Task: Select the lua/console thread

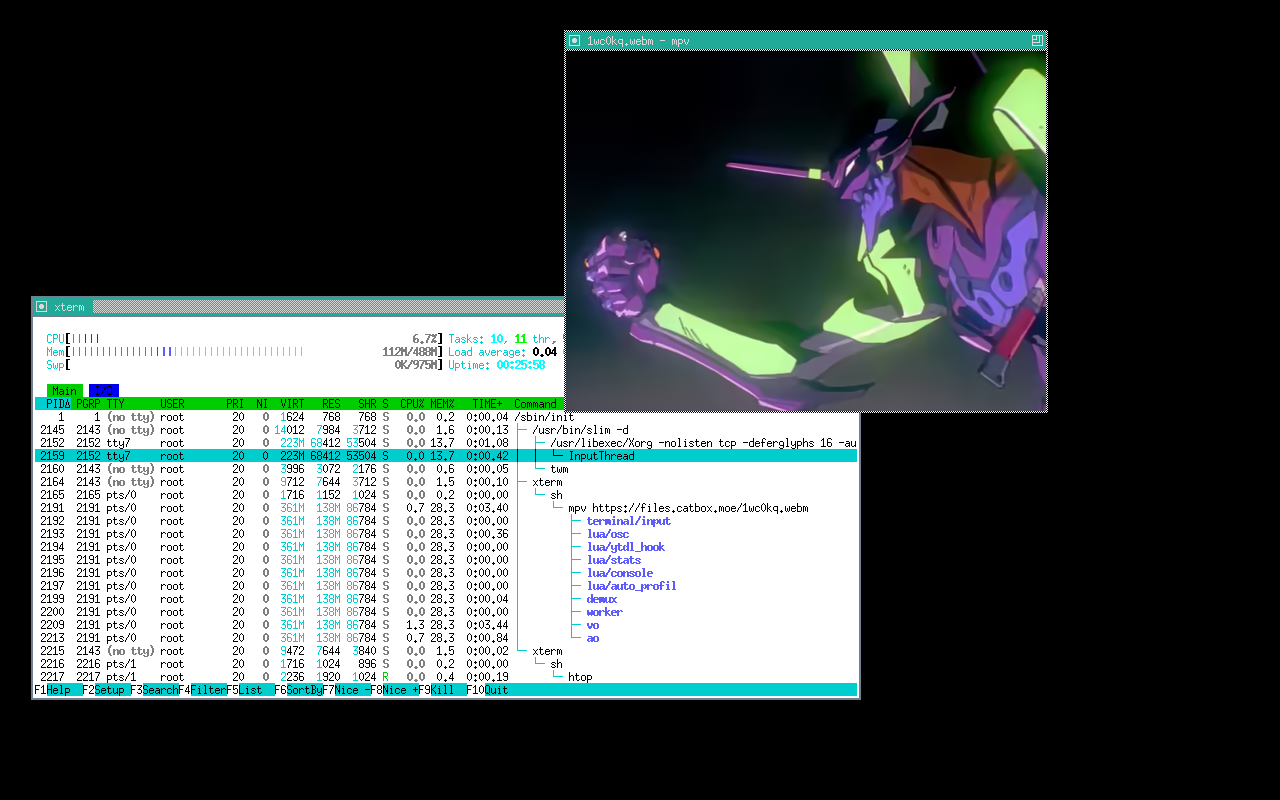Action: point(447,573)
